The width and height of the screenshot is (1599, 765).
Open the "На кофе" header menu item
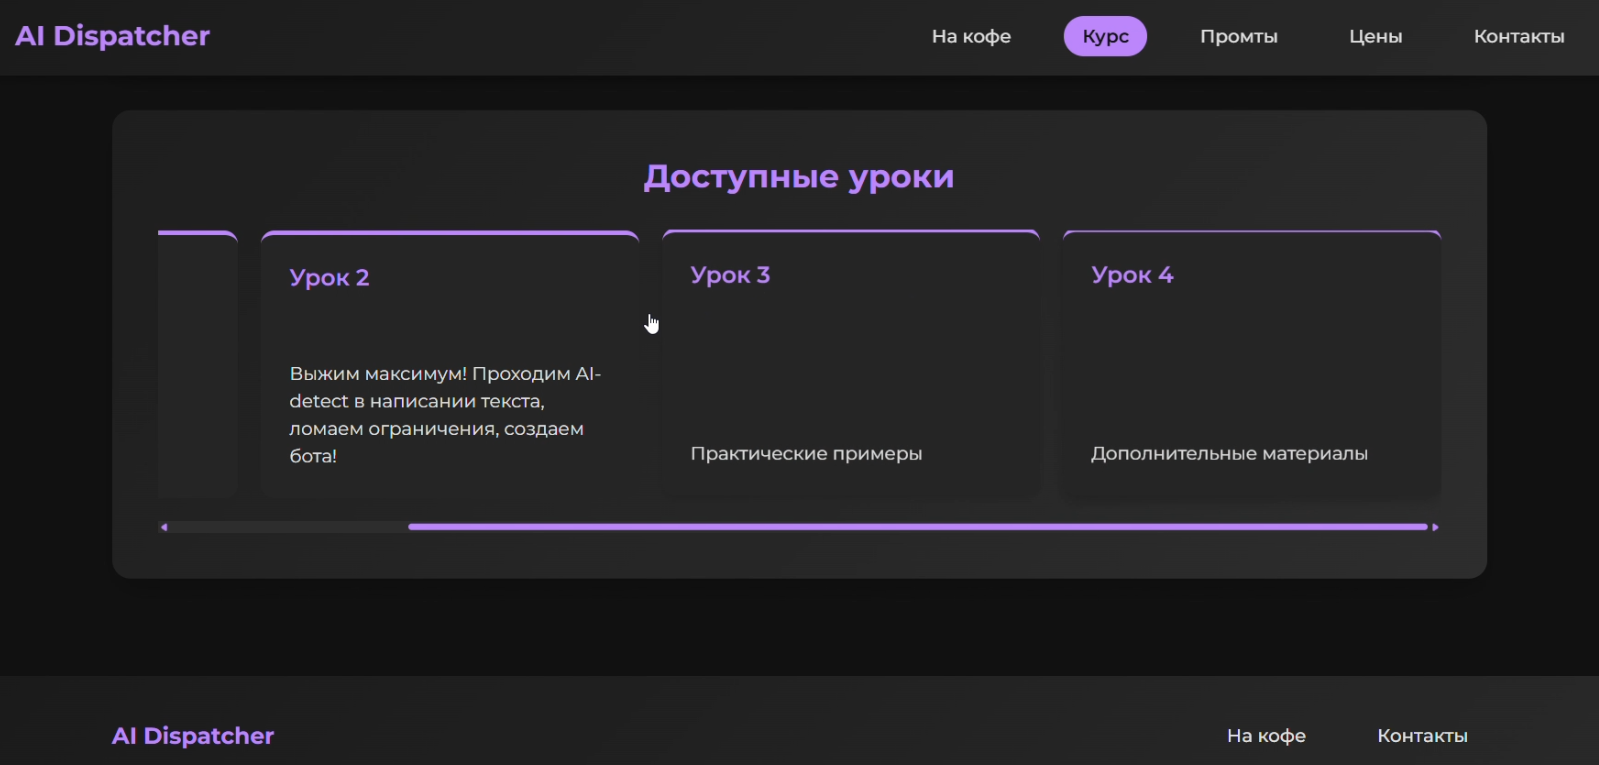[x=971, y=36]
